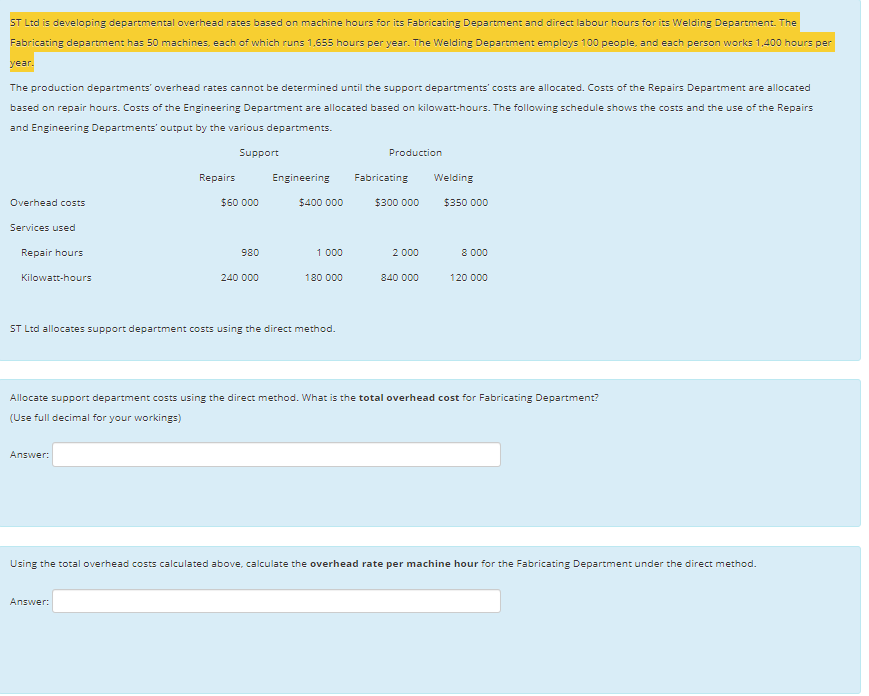Viewport: 869px width, 696px height.
Task: Click the Production column header
Action: 416,152
